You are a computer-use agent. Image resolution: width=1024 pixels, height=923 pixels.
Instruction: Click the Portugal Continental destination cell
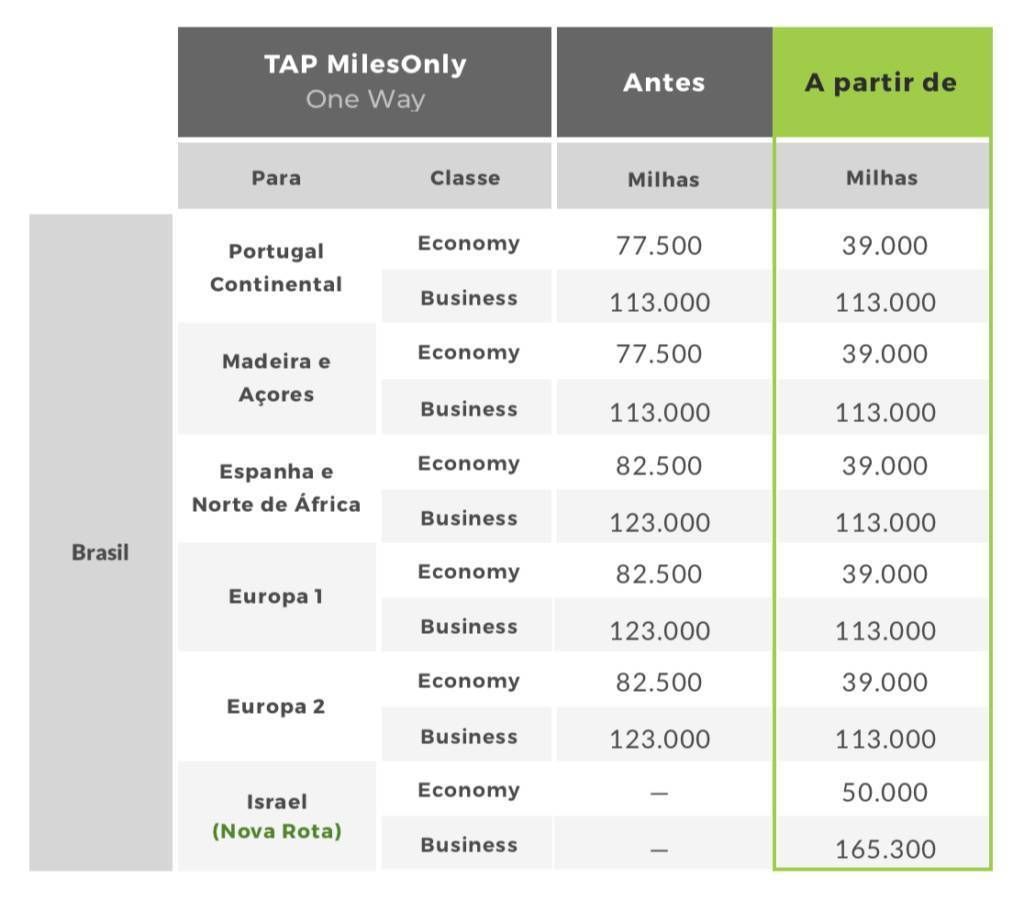(276, 268)
